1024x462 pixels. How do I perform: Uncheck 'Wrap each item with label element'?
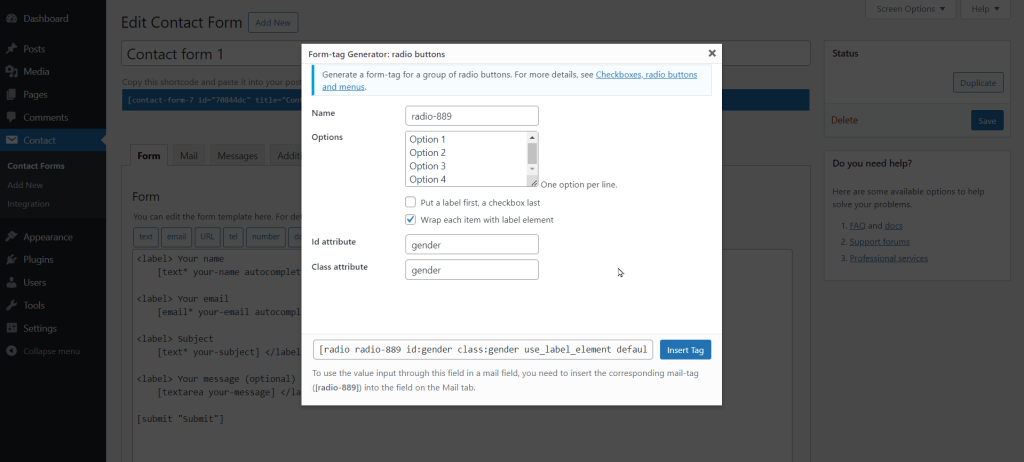(410, 220)
